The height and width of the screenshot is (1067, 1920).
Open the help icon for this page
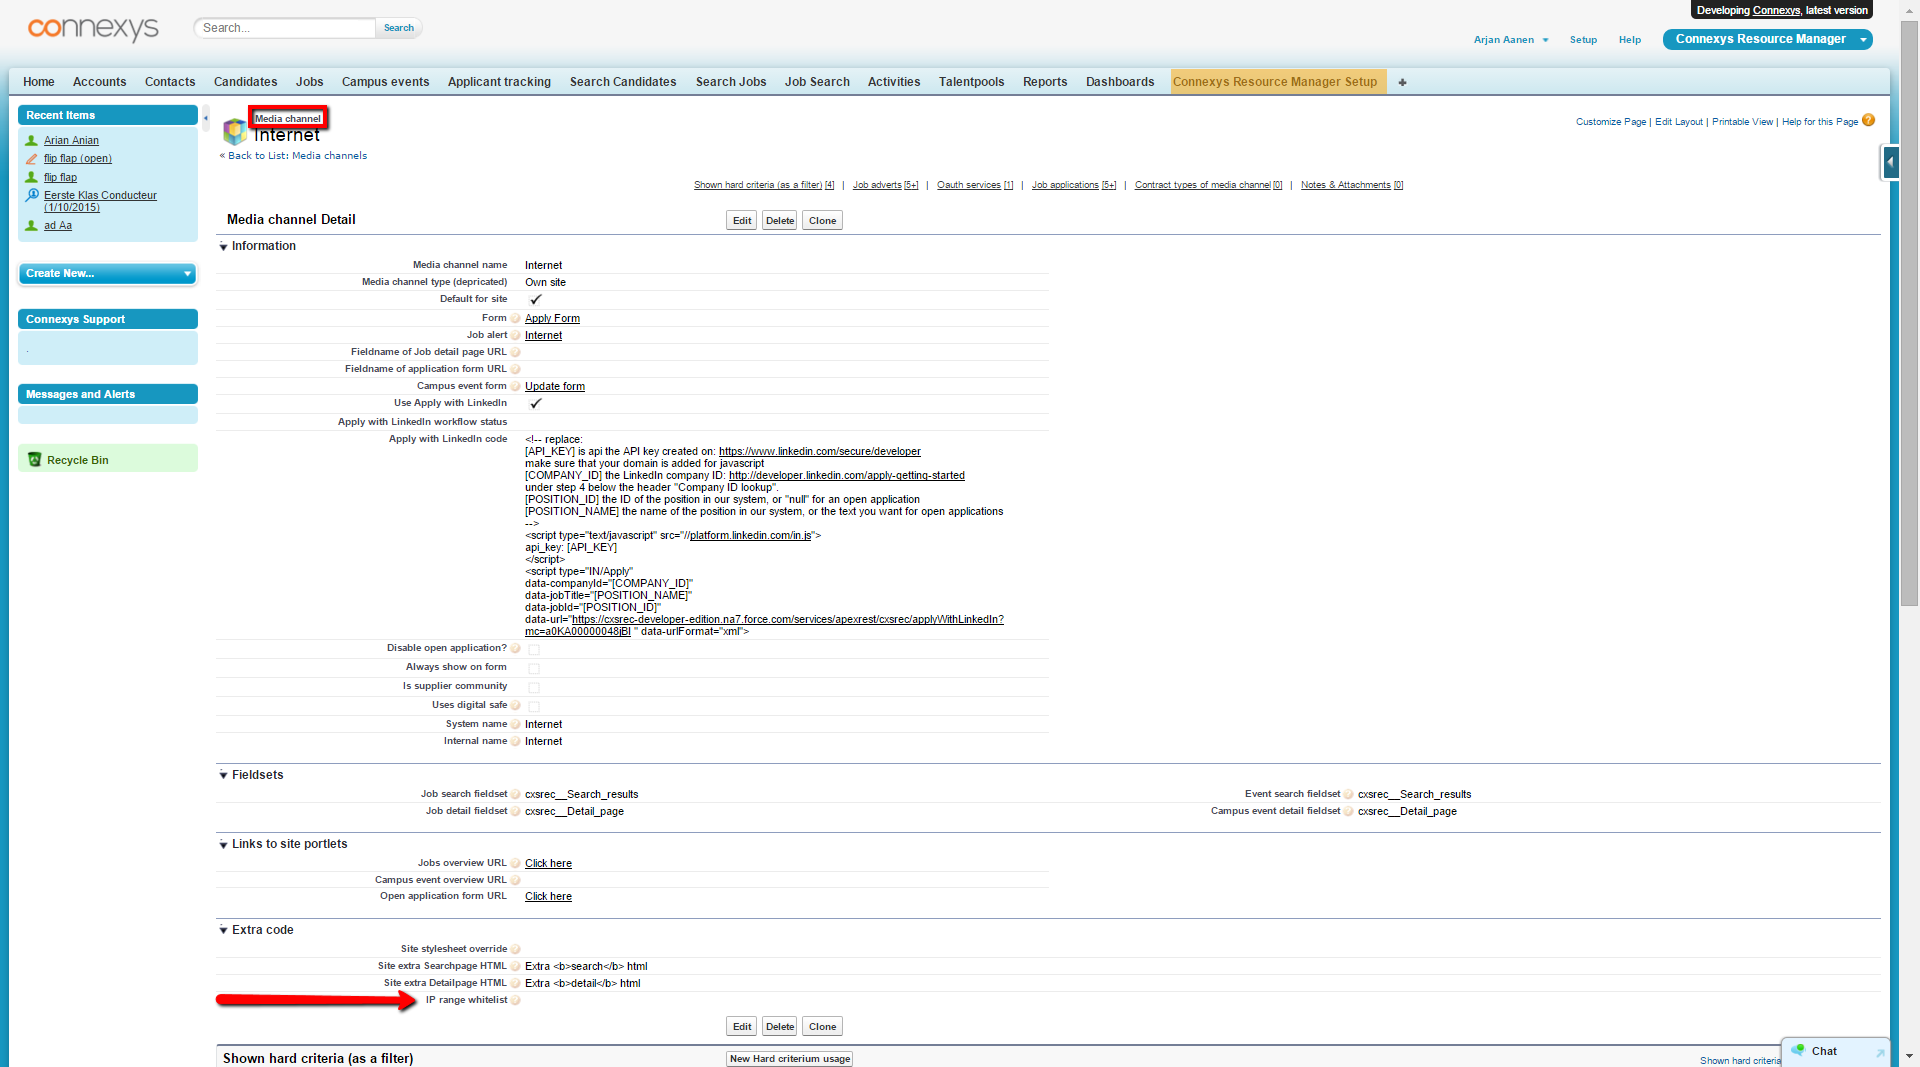tap(1868, 121)
